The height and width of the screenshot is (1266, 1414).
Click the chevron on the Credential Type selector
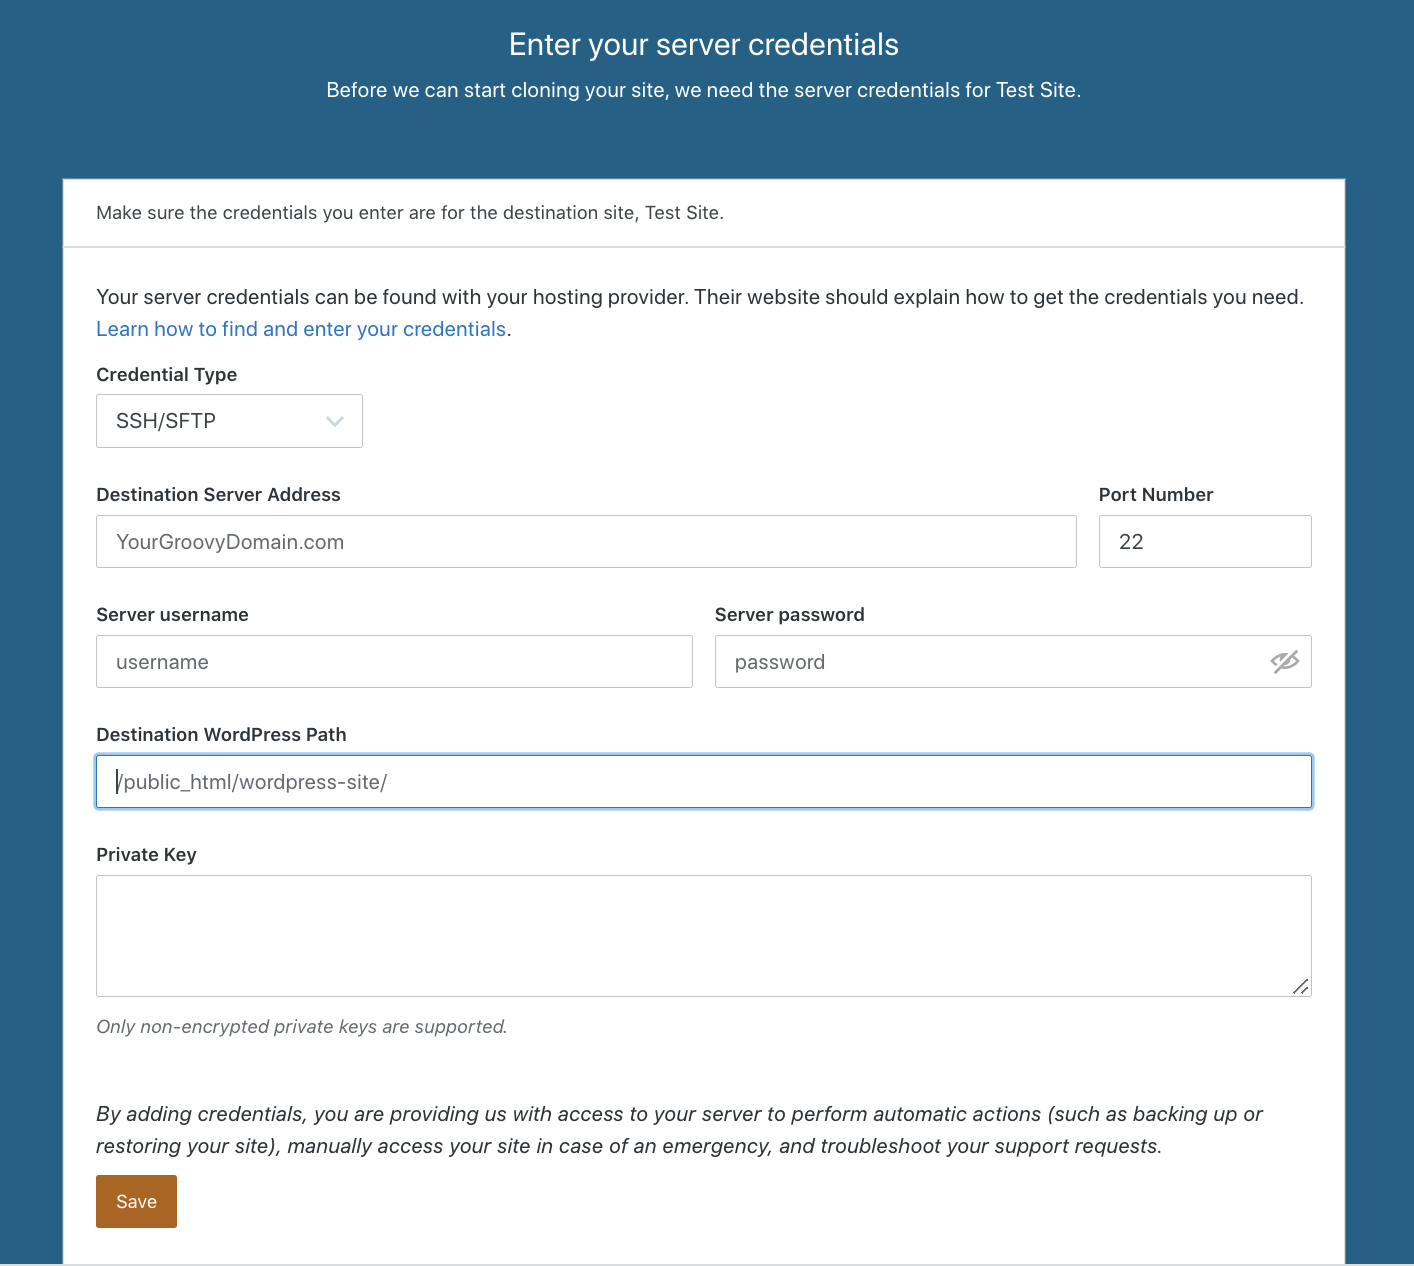[335, 421]
